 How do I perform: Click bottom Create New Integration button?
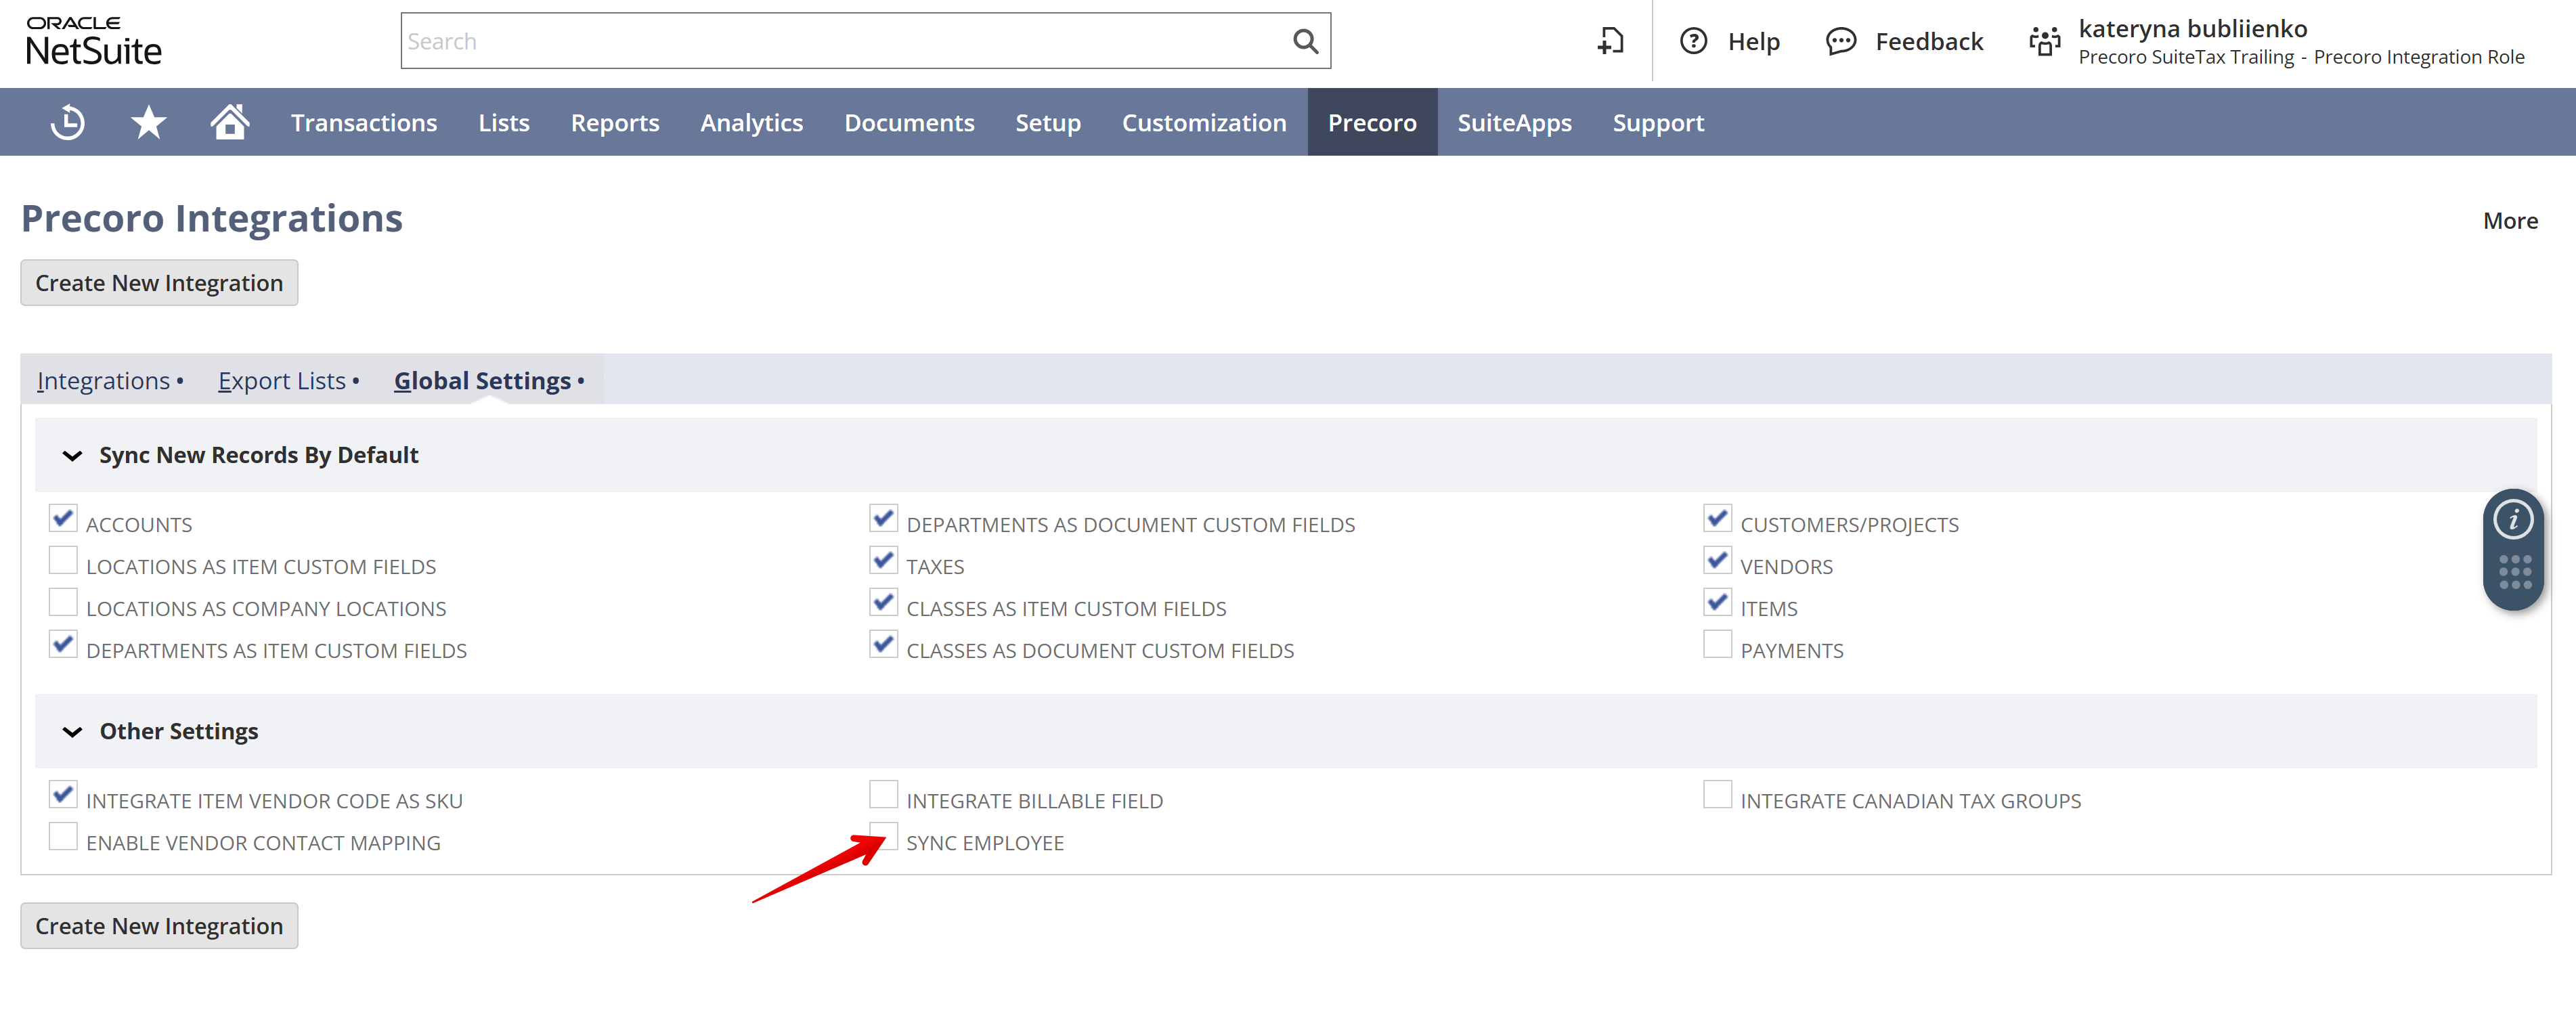click(x=159, y=926)
